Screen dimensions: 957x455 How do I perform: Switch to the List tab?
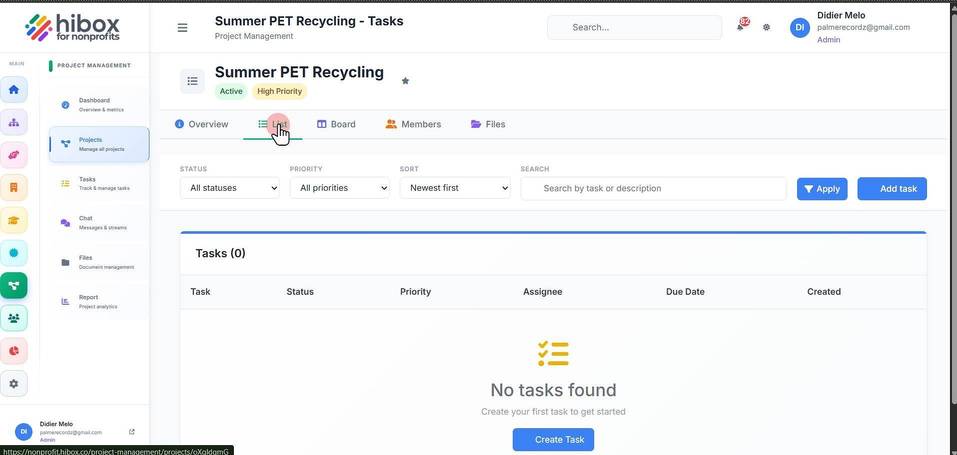click(x=272, y=124)
